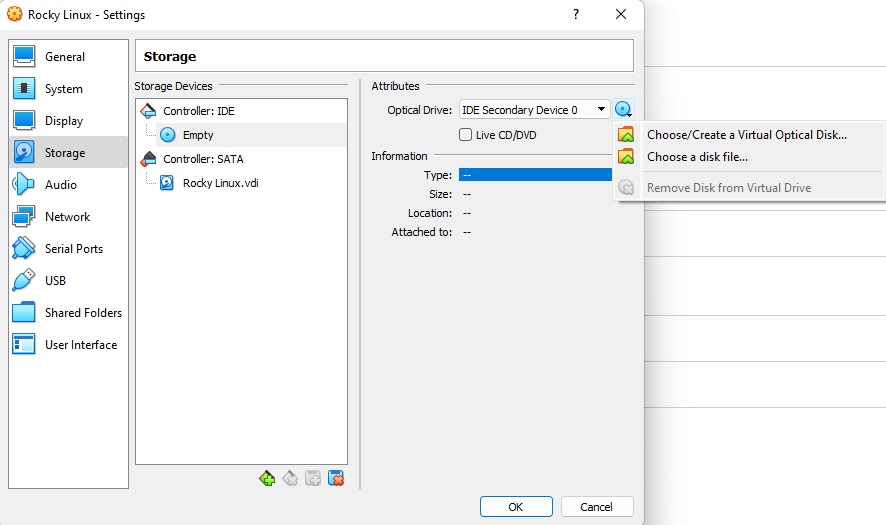Open the System settings category
The width and height of the screenshot is (886, 525).
(68, 89)
